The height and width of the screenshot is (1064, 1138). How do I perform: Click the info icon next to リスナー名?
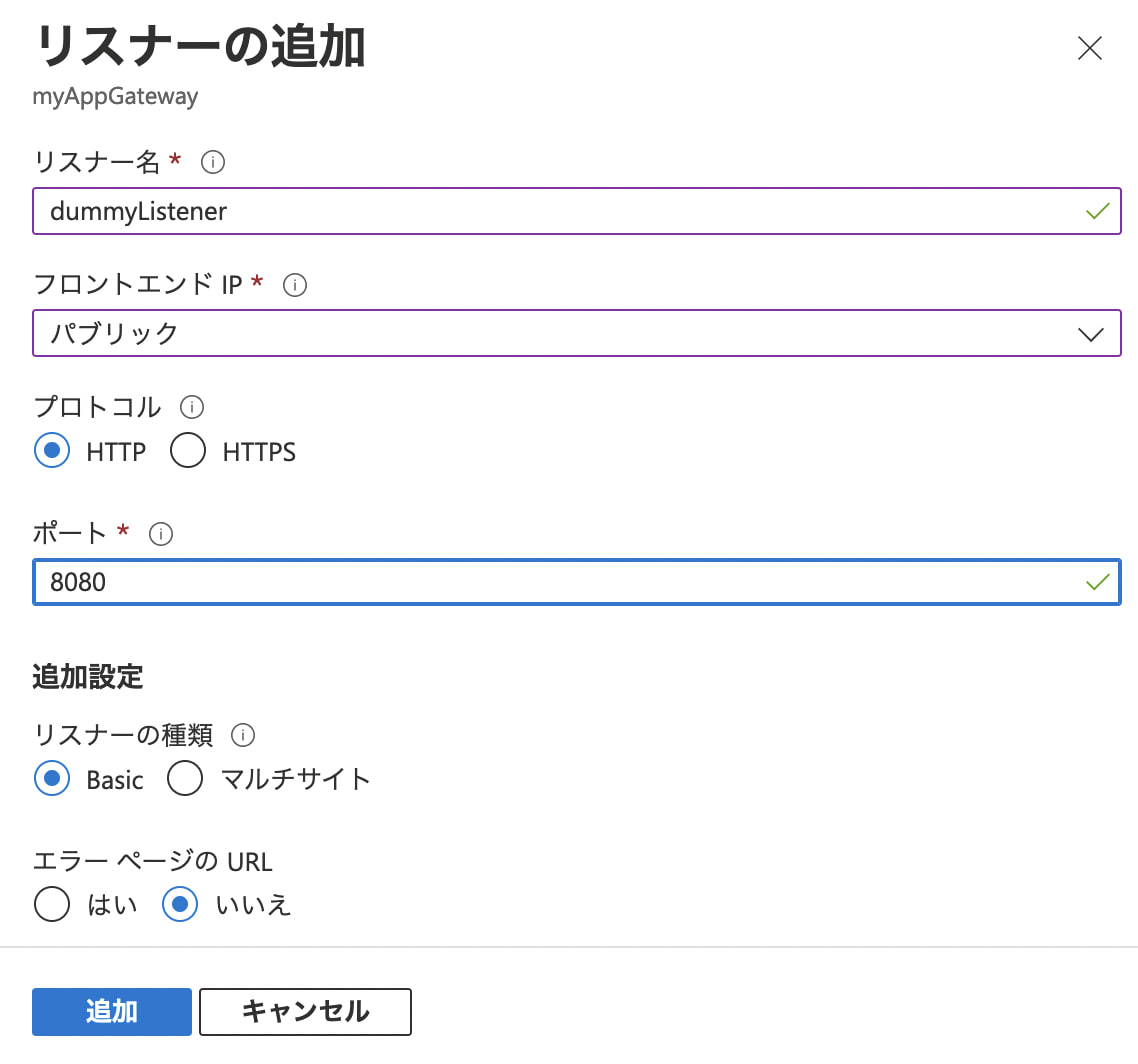(213, 162)
